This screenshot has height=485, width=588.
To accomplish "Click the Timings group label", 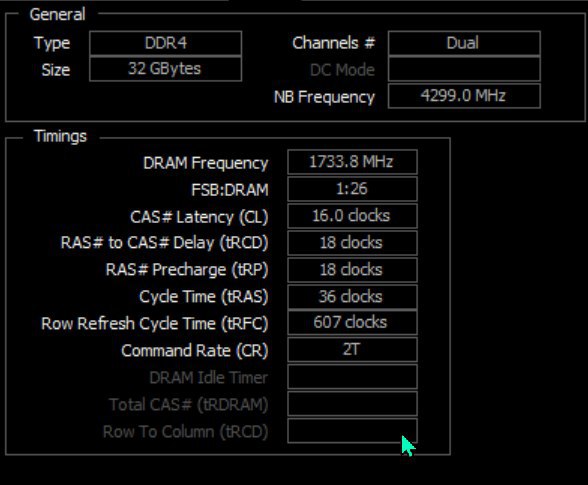I will [60, 136].
